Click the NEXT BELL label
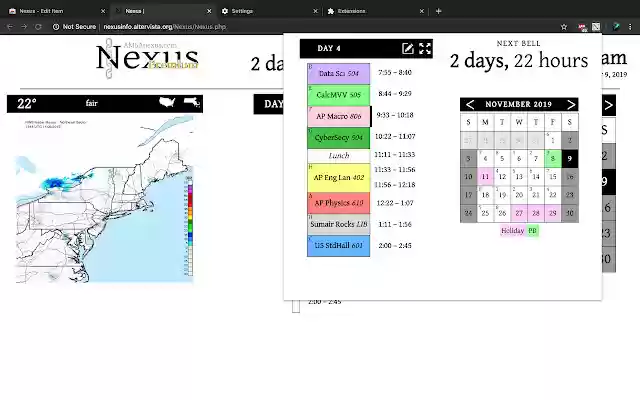This screenshot has width=640, height=400. point(518,43)
